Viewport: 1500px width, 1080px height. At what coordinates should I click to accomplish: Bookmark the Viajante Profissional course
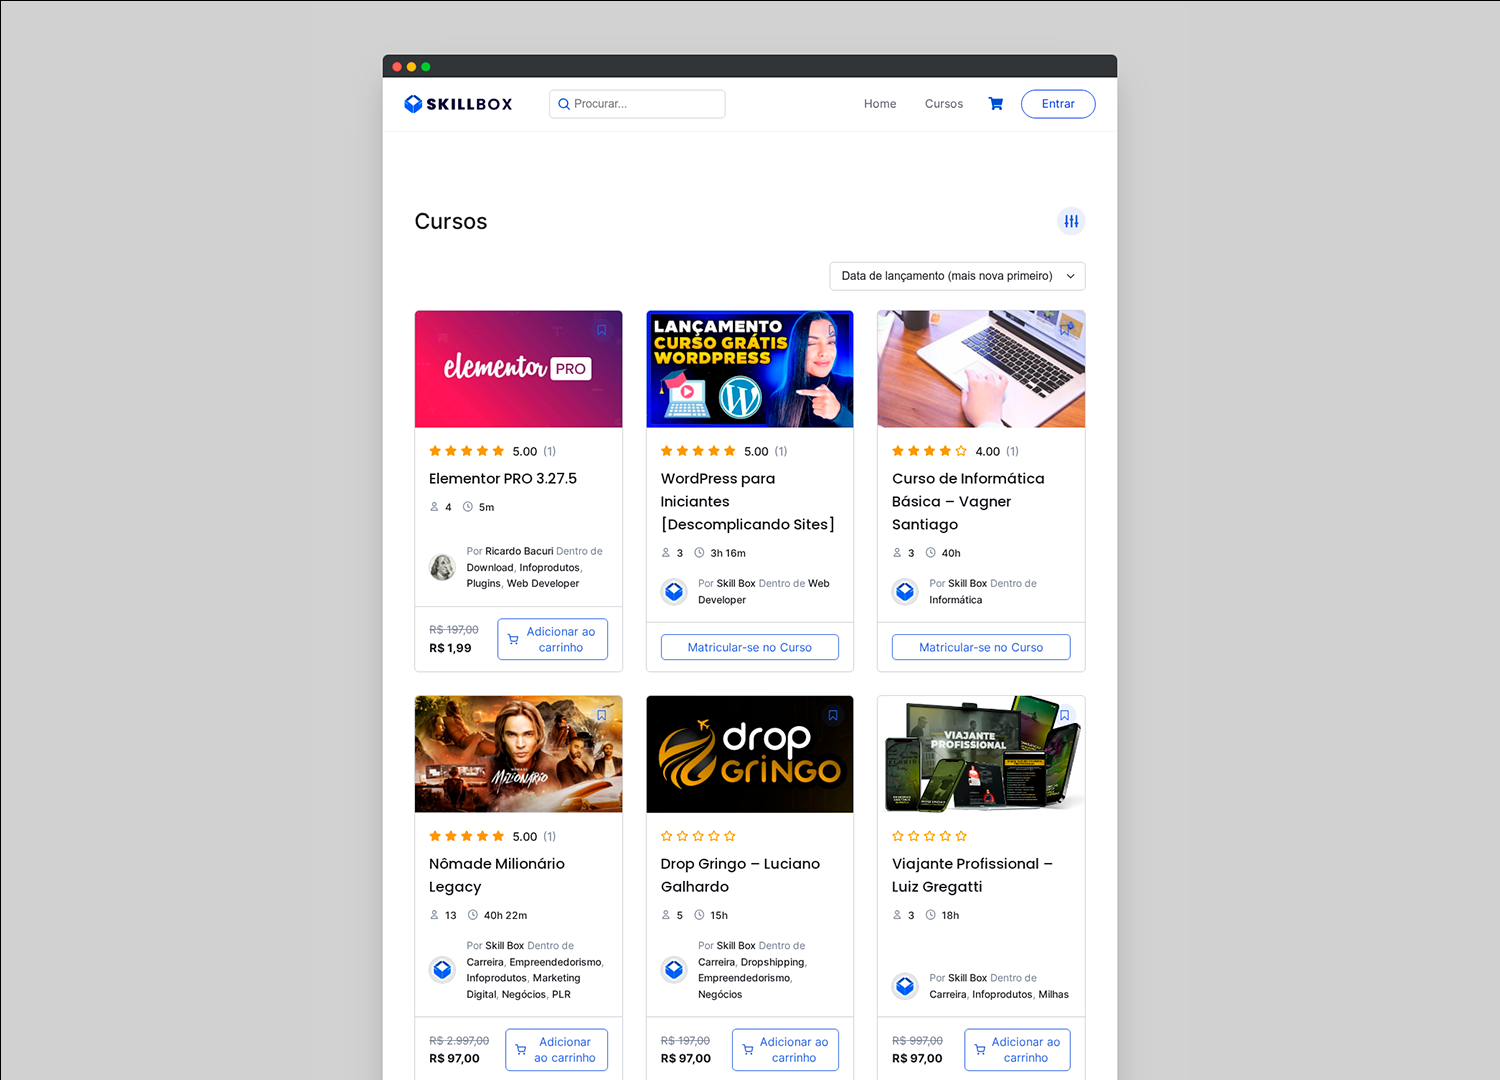(1065, 715)
